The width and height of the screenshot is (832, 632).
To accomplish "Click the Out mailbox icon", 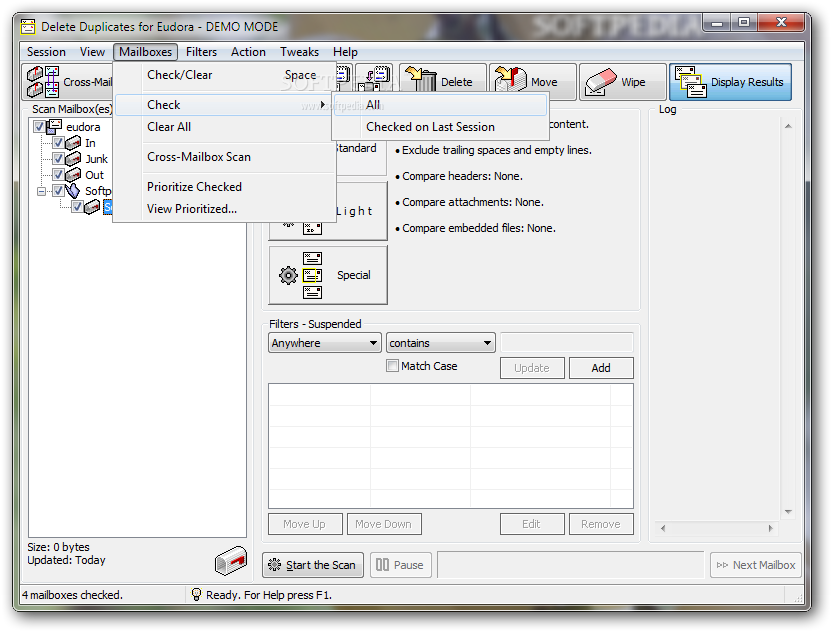I will click(73, 175).
